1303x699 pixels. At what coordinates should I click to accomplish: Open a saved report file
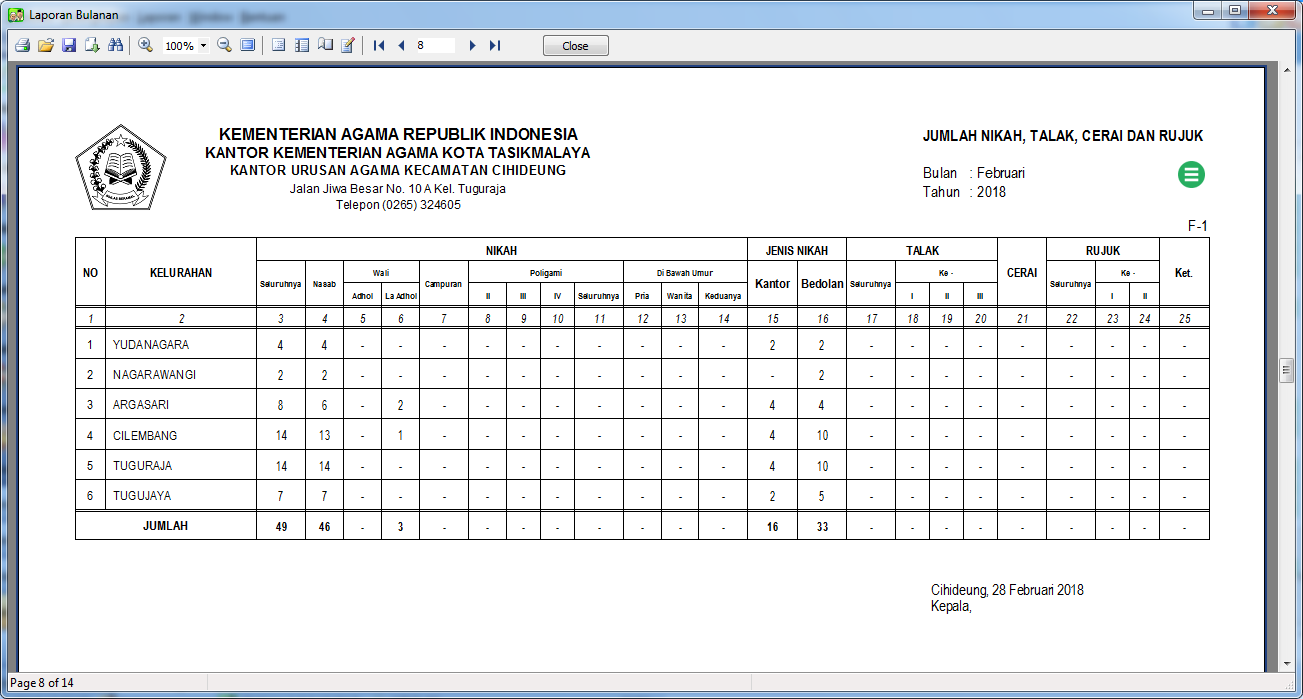coord(44,44)
